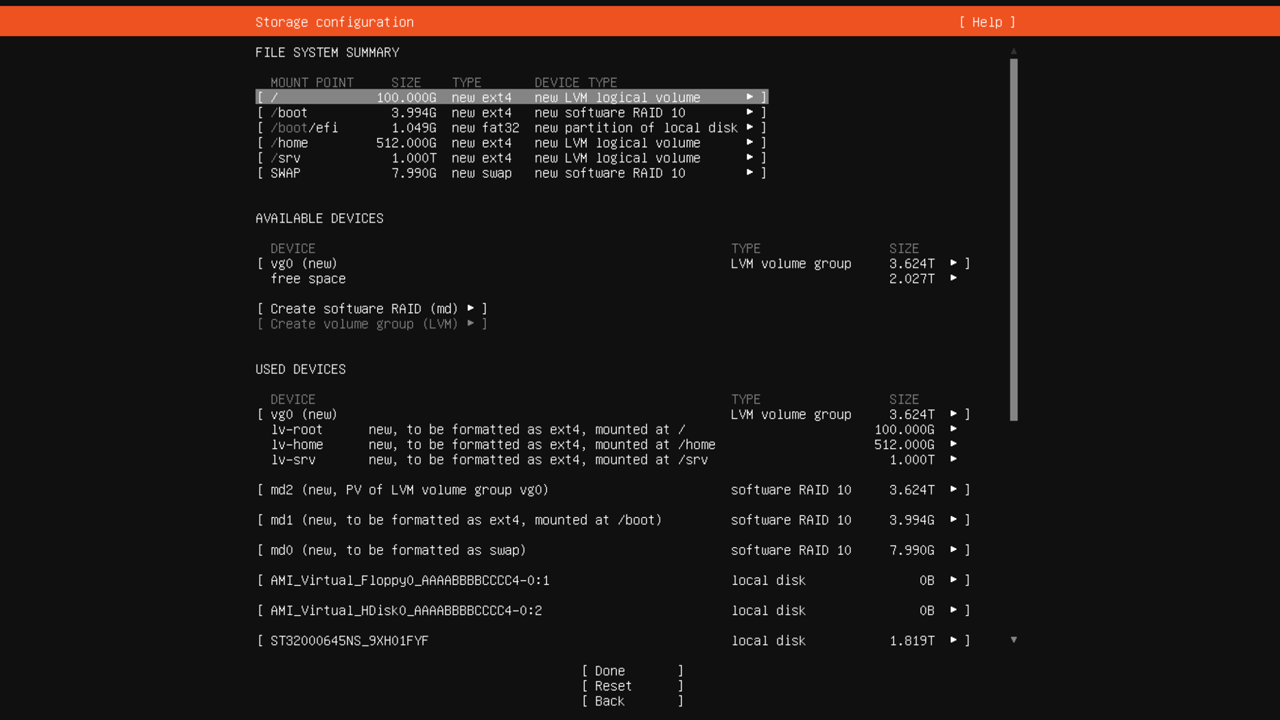Select the /srv logical volume row
This screenshot has width=1280, height=720.
tap(511, 158)
